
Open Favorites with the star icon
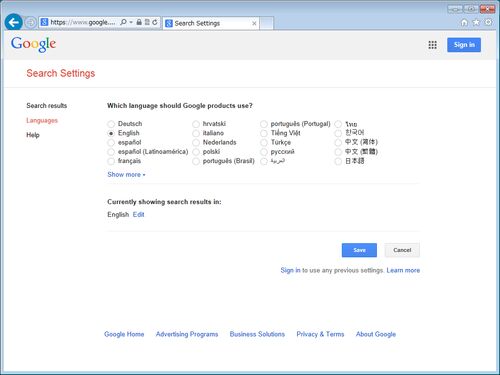click(x=476, y=22)
